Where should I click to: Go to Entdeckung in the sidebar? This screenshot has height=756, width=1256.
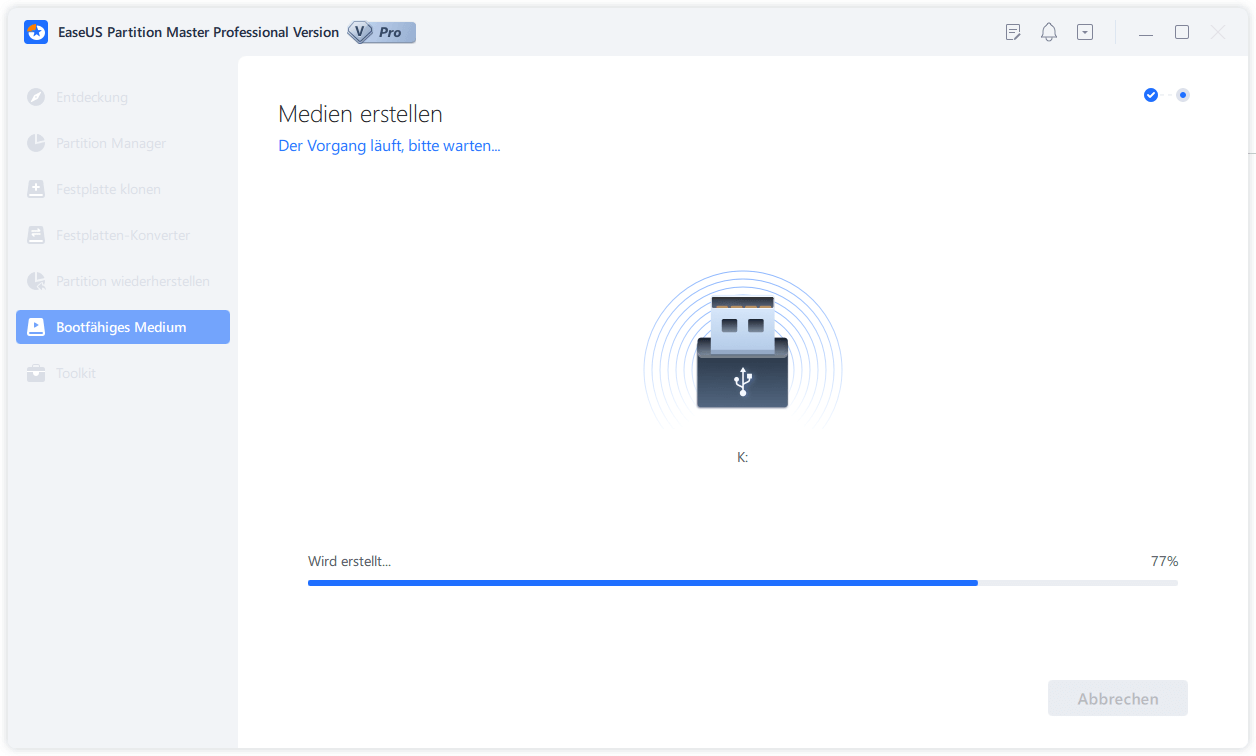[x=123, y=97]
